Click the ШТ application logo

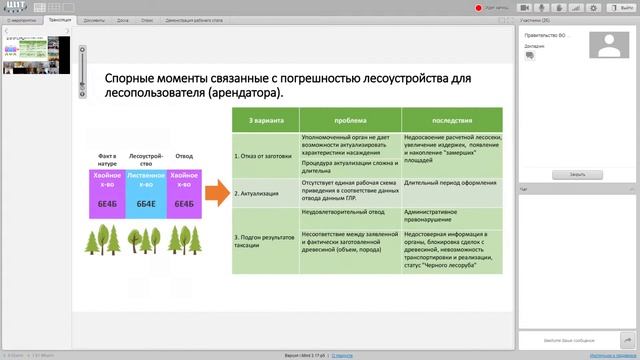tap(15, 7)
